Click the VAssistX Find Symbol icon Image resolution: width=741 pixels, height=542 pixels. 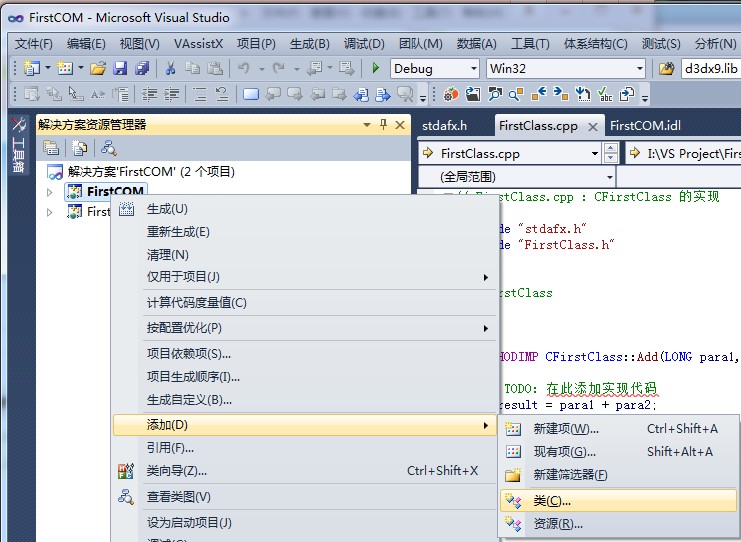coord(495,95)
